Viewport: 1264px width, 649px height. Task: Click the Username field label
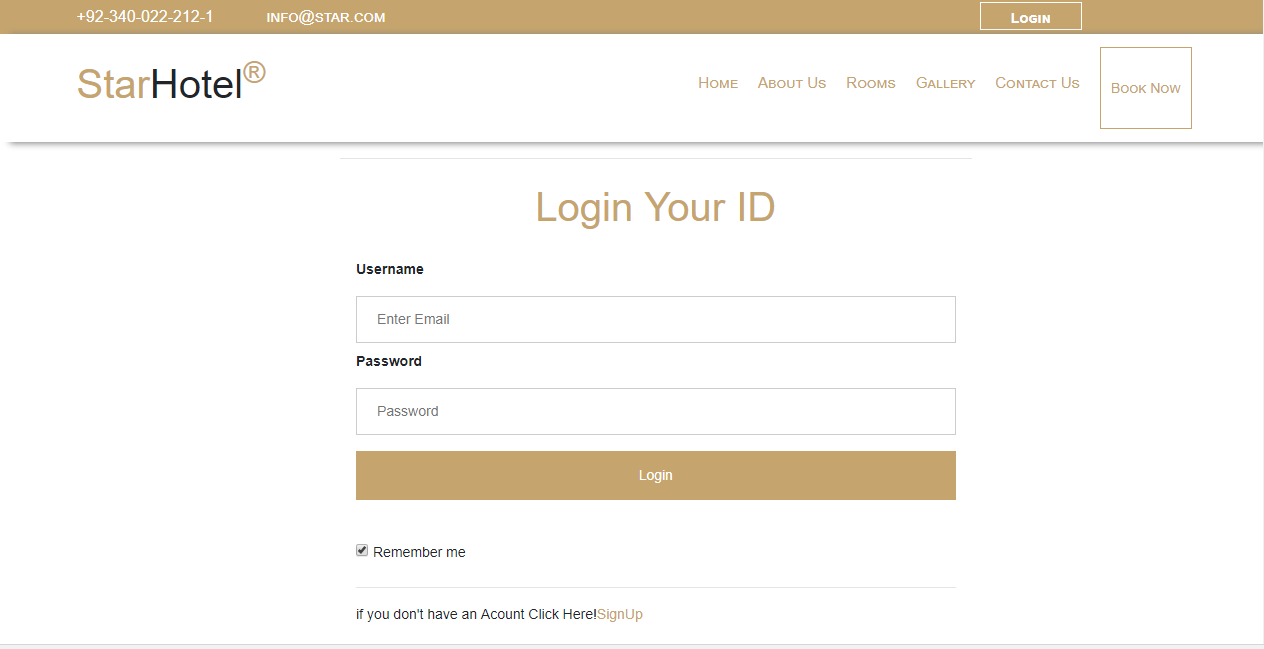389,269
